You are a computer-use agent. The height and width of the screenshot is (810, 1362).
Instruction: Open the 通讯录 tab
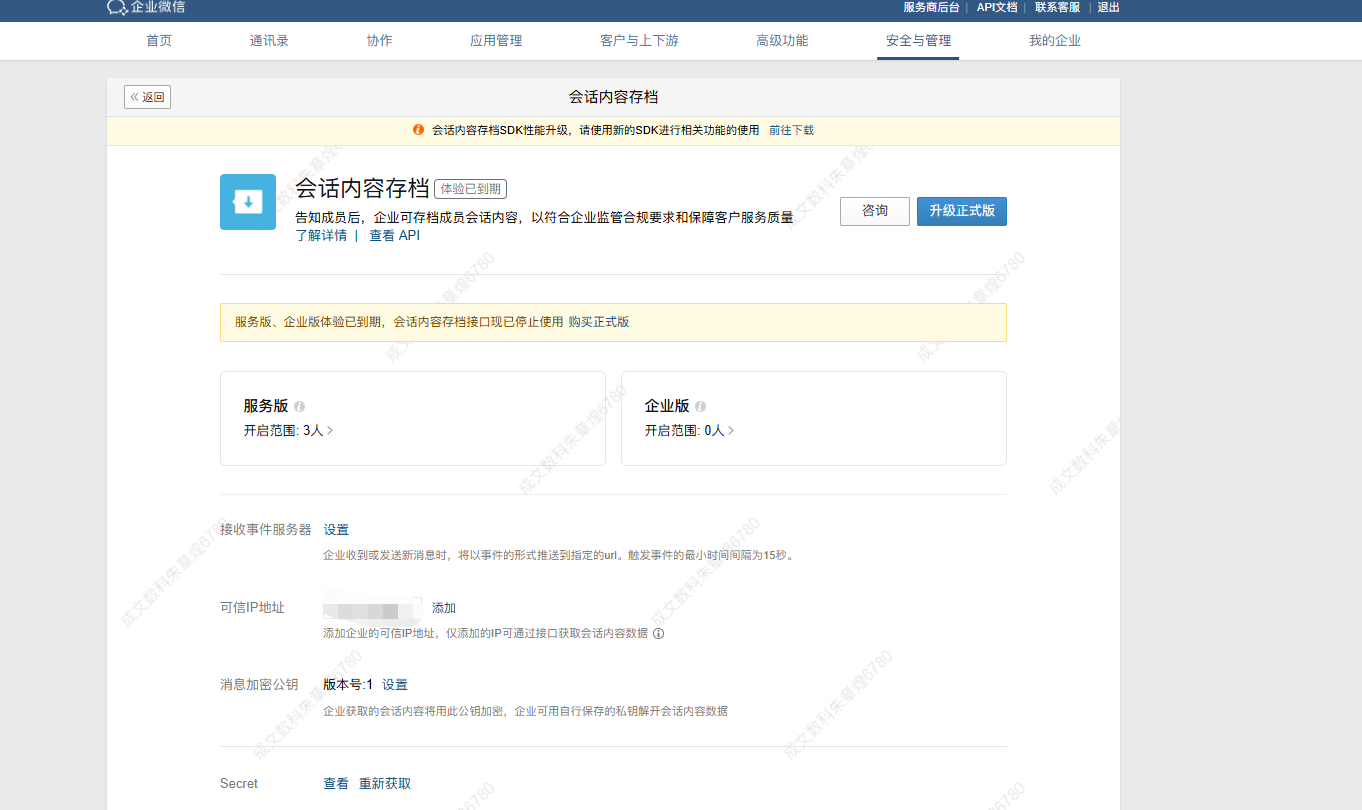[x=269, y=41]
